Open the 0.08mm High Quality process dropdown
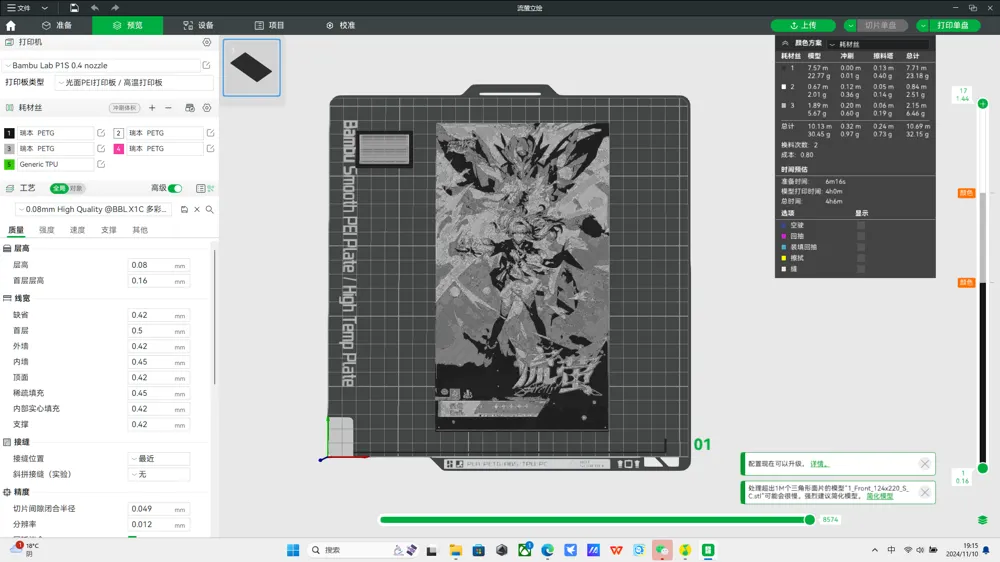 [95, 209]
